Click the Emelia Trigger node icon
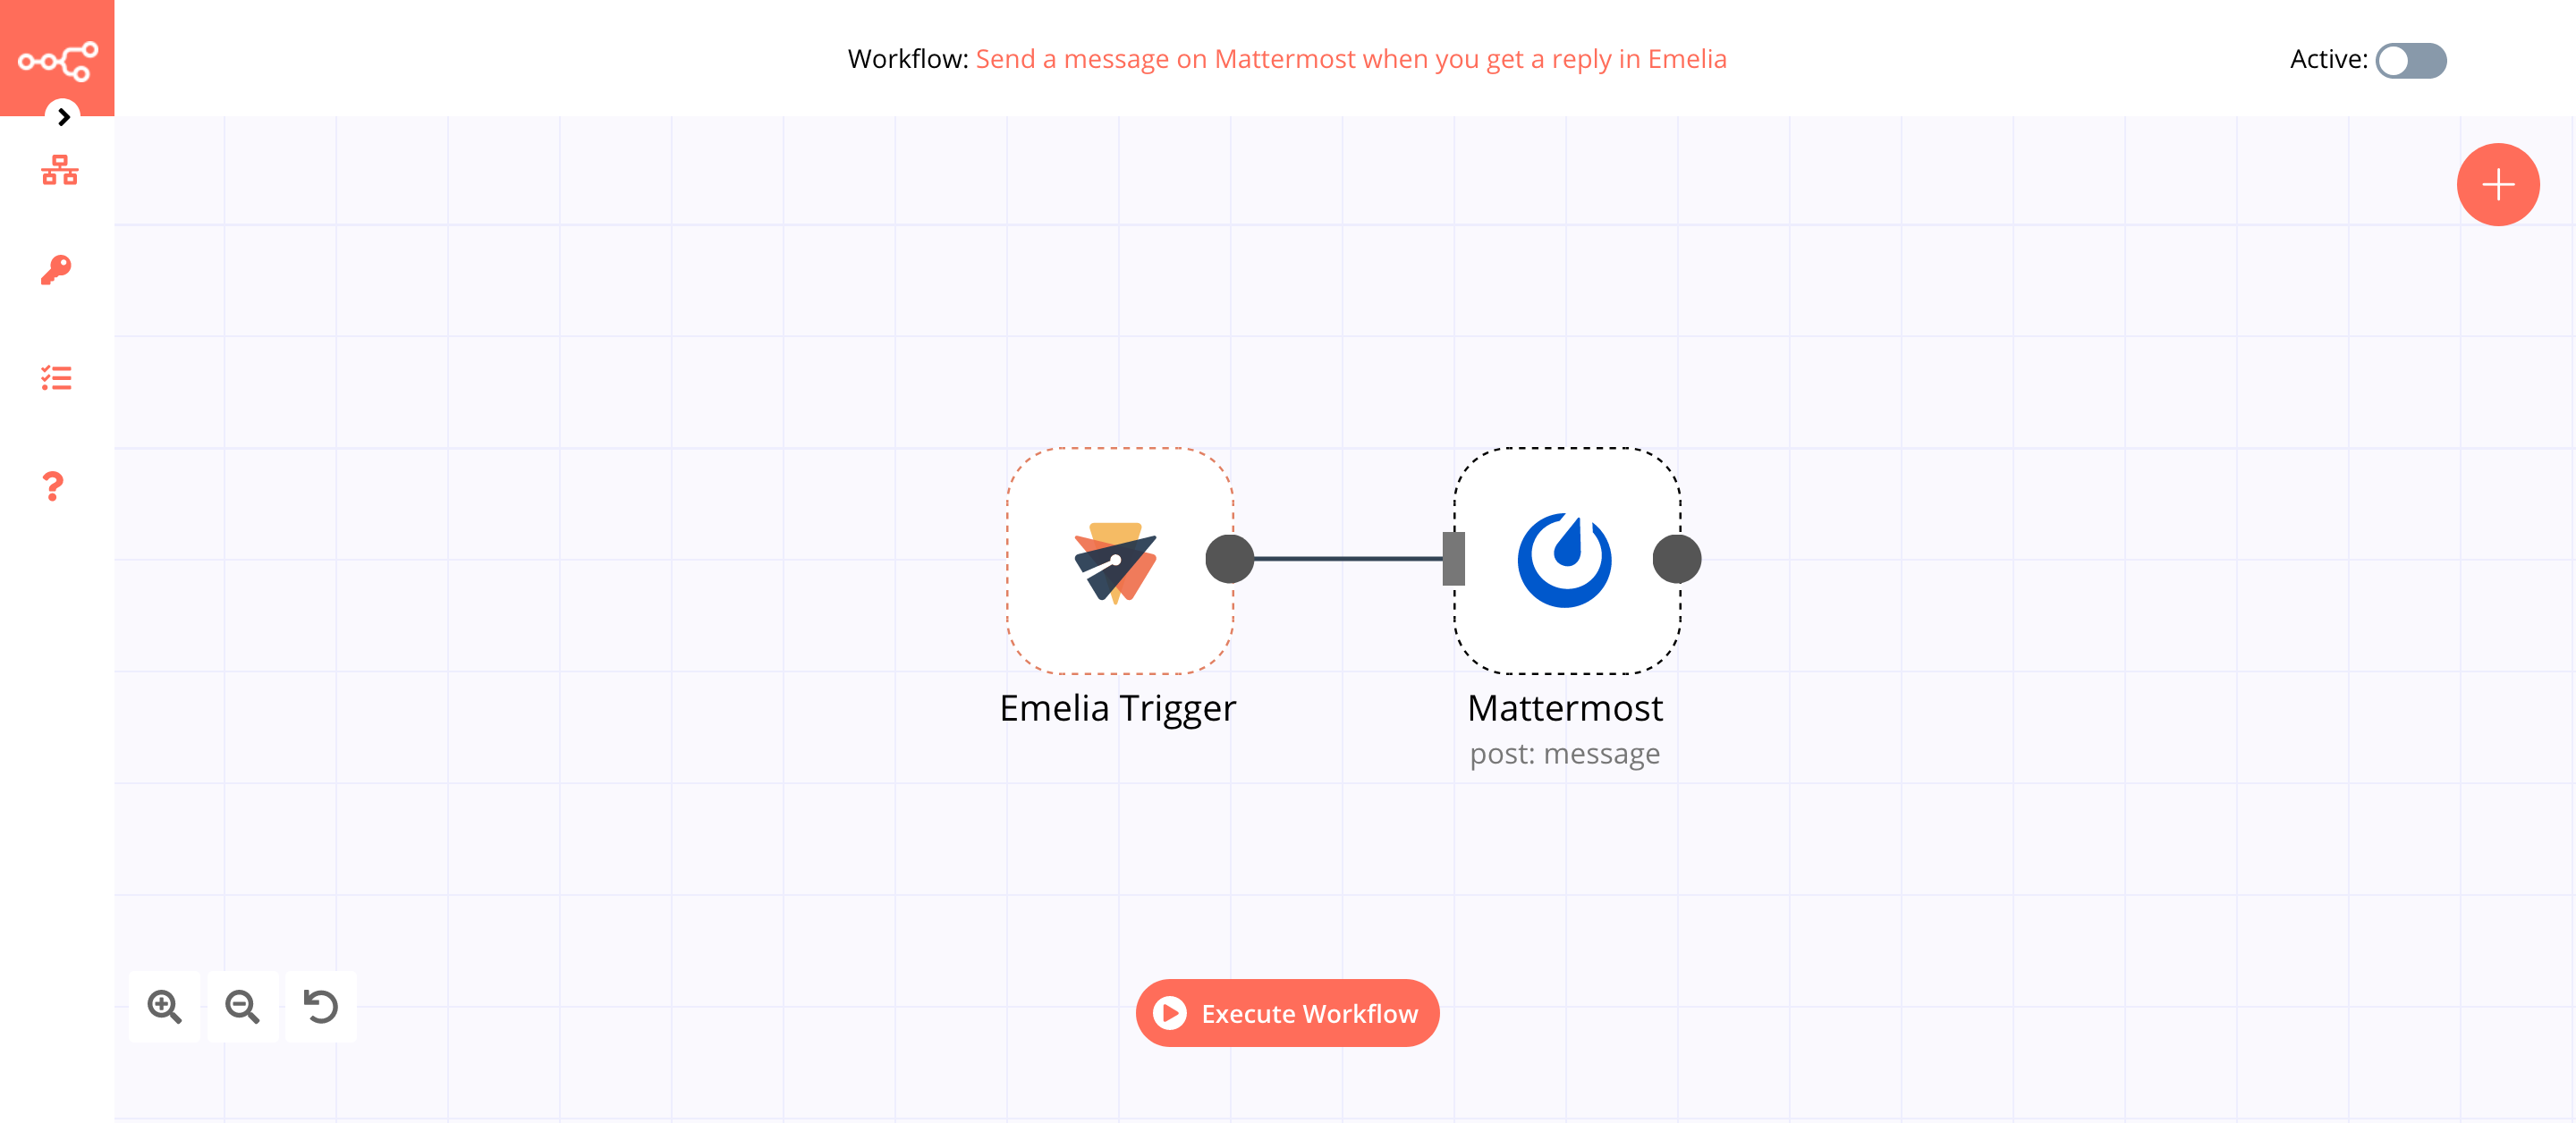 pos(1117,558)
